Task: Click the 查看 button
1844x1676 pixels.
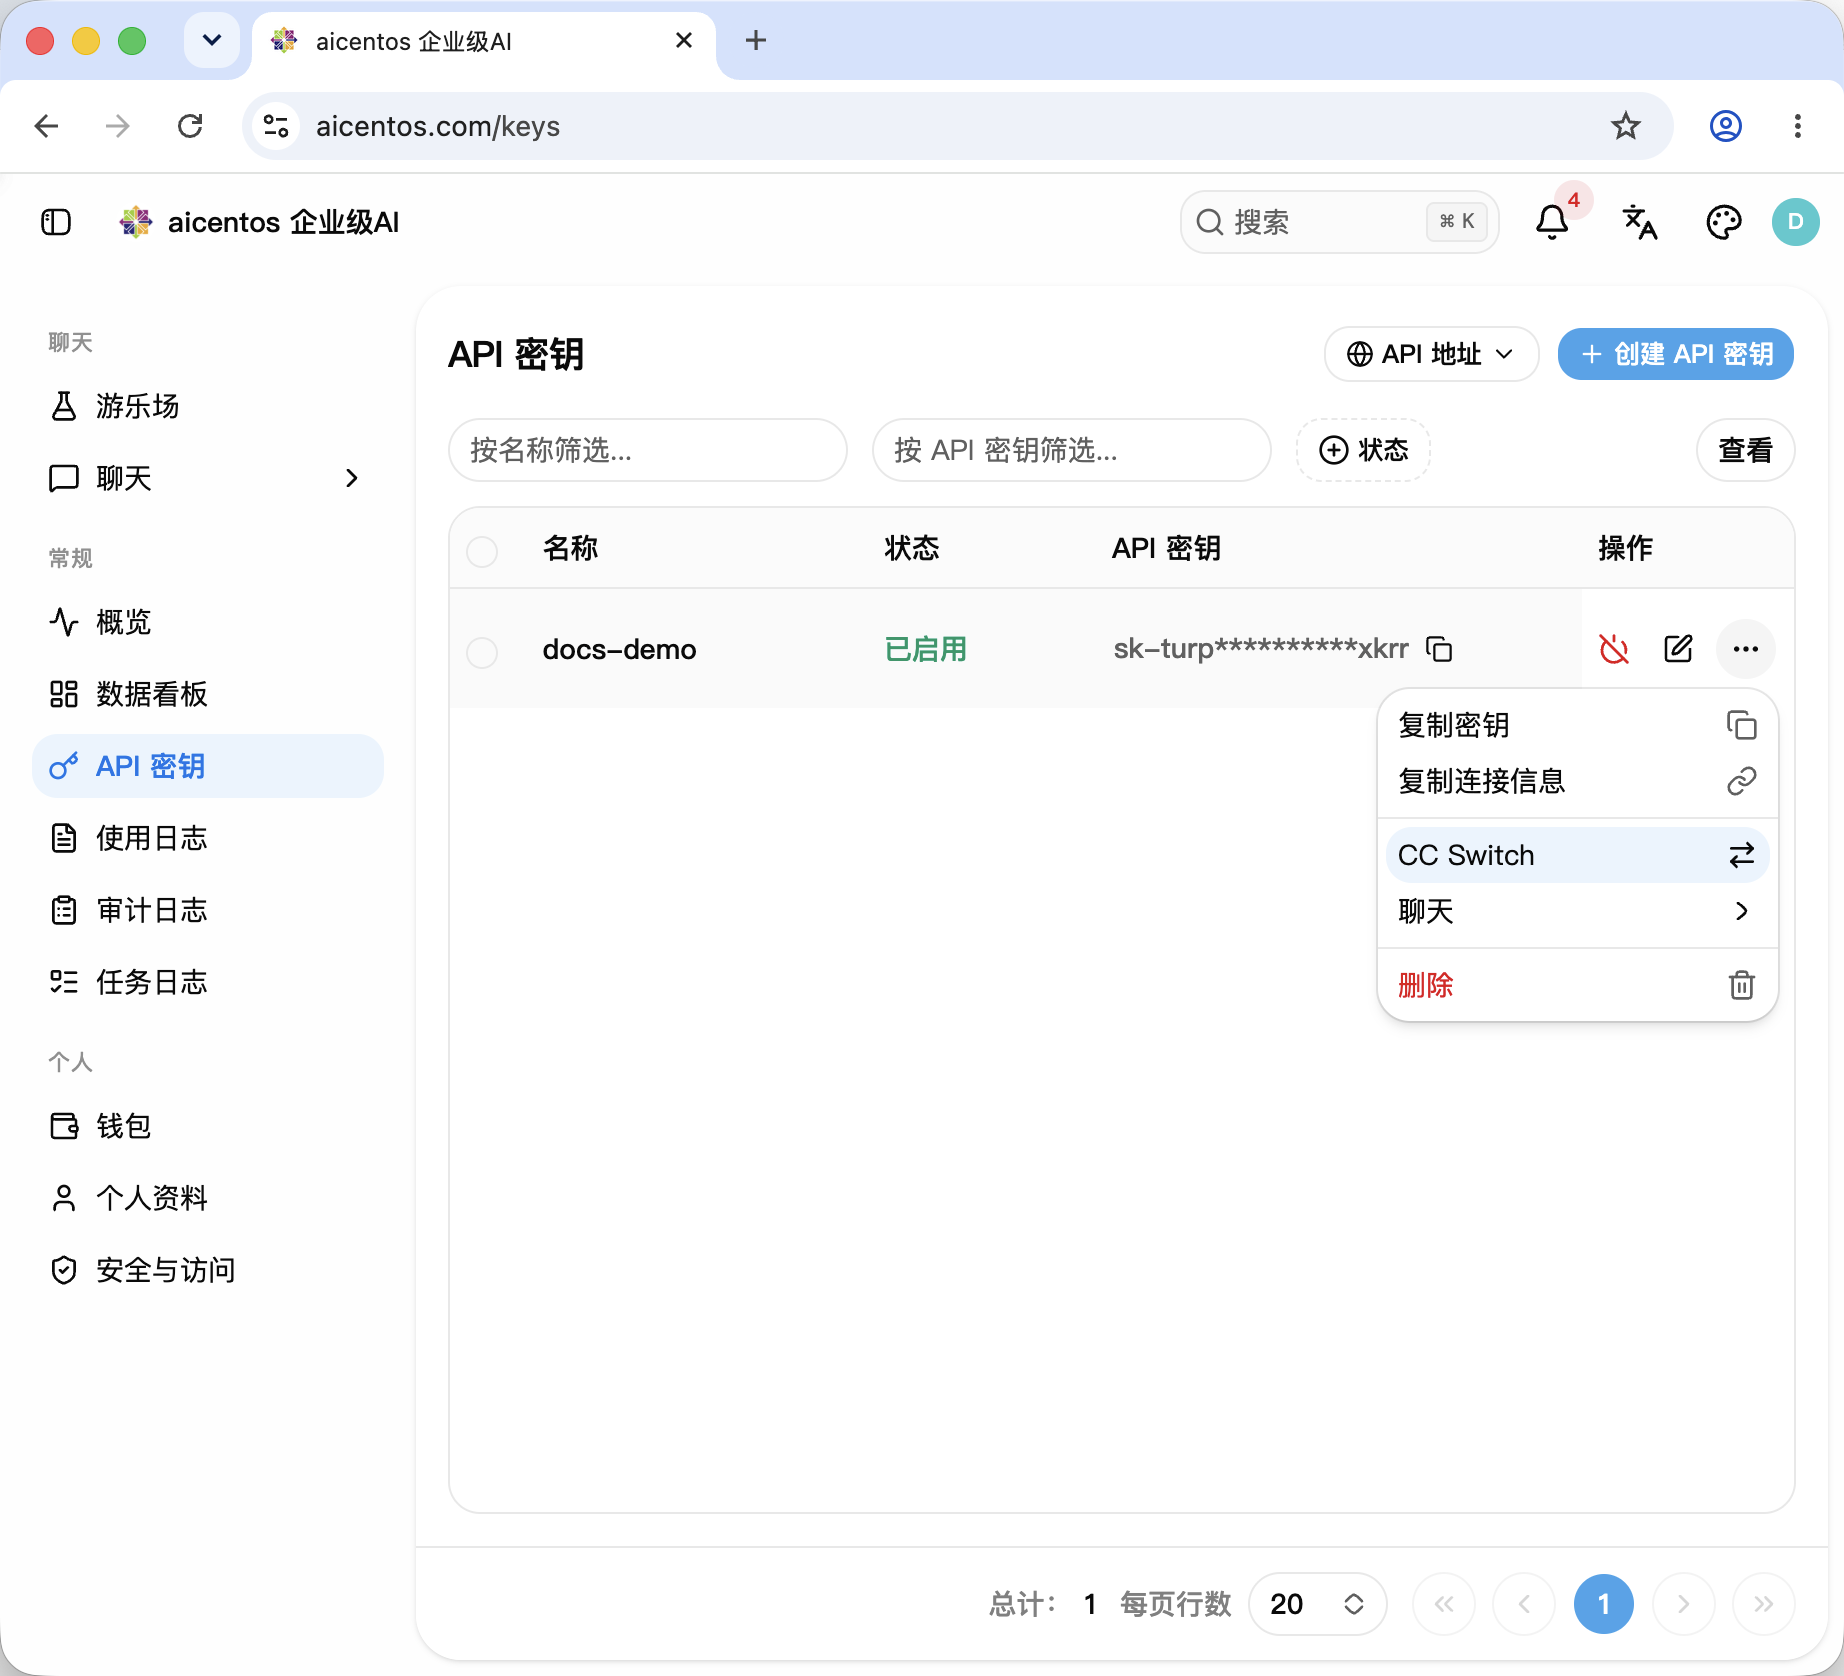Action: (1745, 450)
